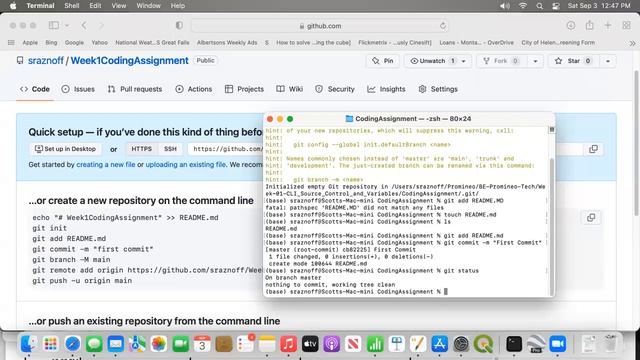640x360 pixels.
Task: Click the volume icon in the menu bar
Action: pyautogui.click(x=505, y=6)
